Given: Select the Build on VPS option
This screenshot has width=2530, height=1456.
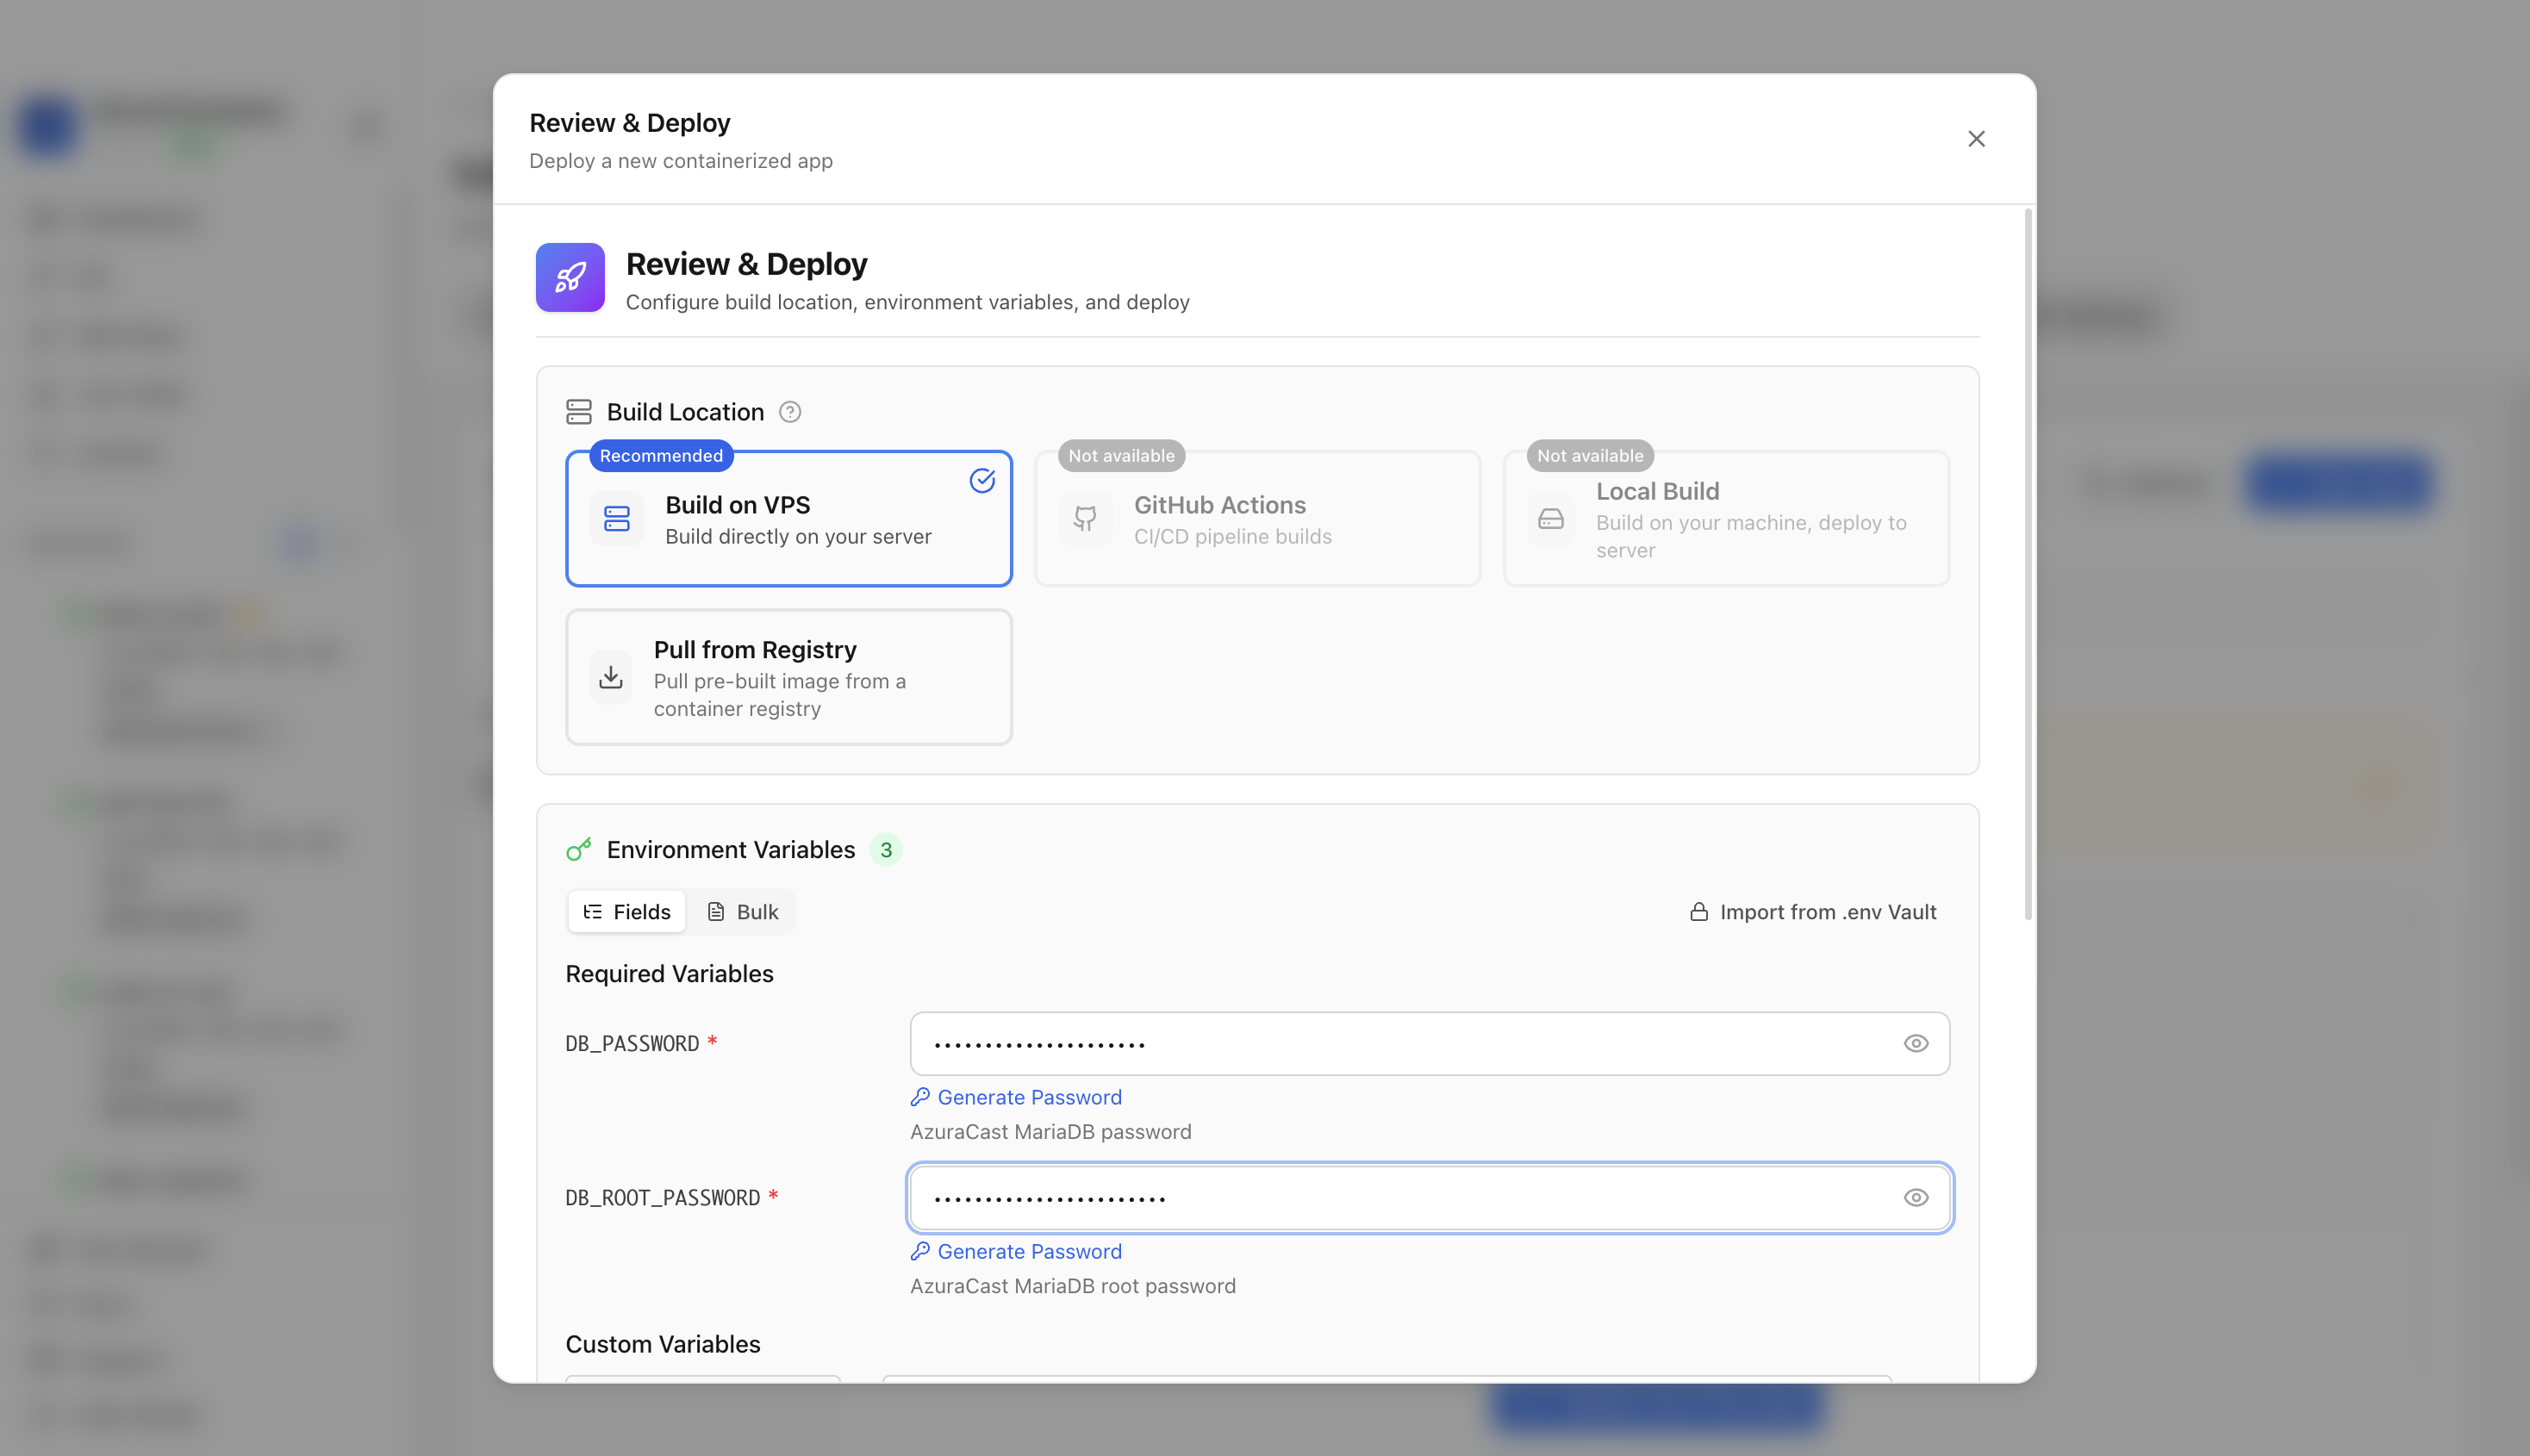Looking at the screenshot, I should point(789,518).
